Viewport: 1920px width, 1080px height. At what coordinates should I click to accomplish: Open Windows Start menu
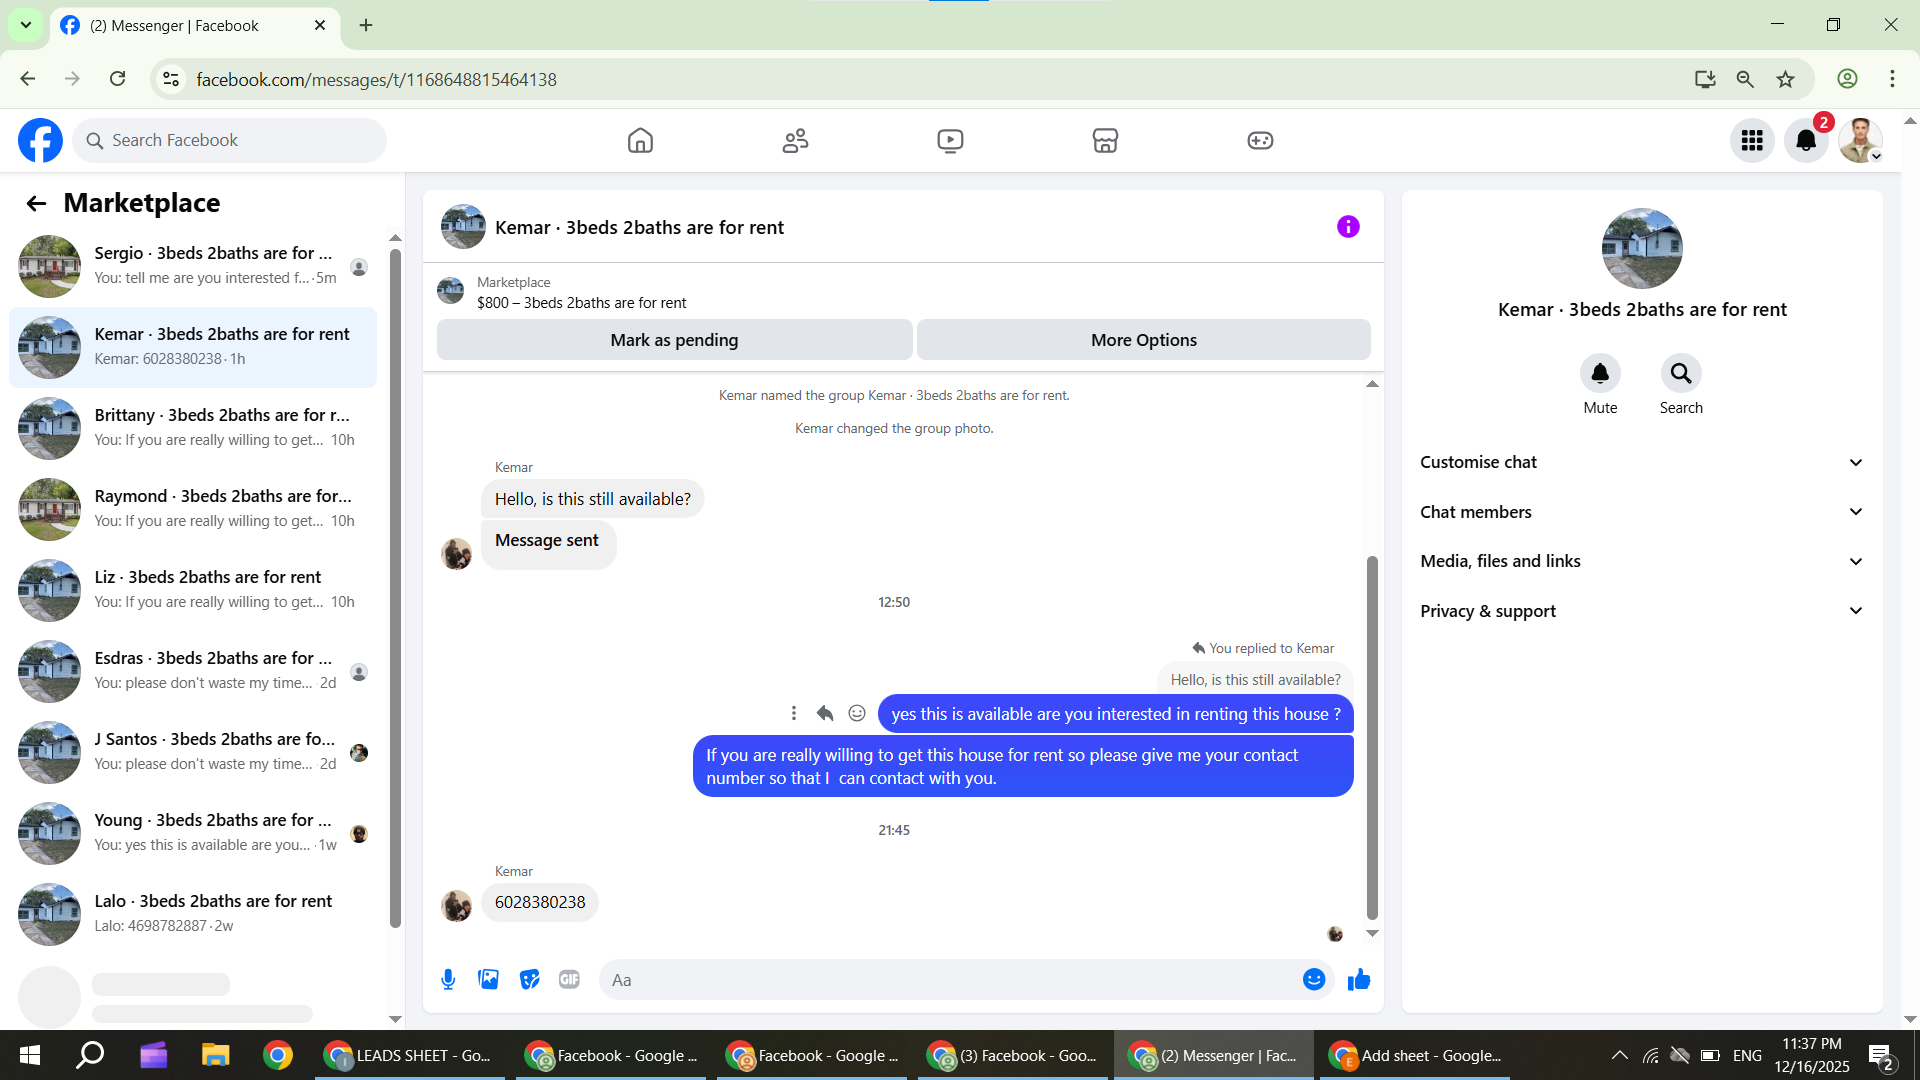point(30,1055)
